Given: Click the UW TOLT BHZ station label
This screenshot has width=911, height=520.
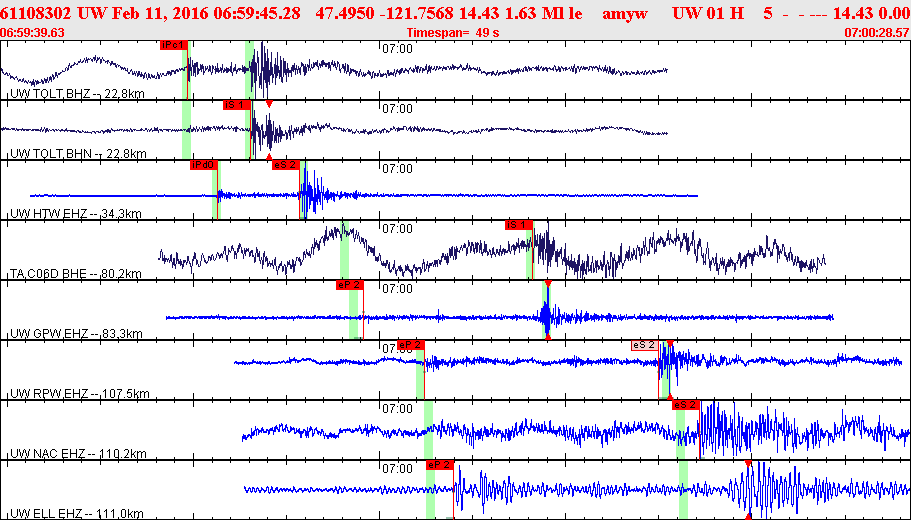Looking at the screenshot, I should coord(77,94).
